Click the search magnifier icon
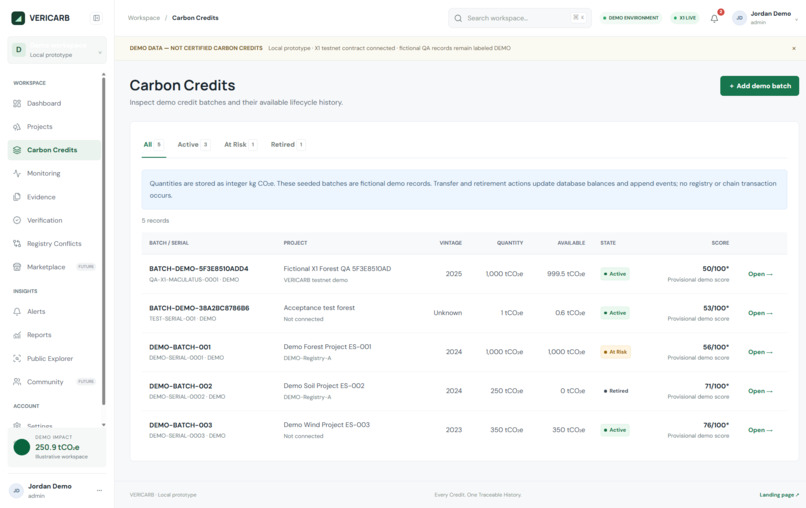The image size is (806, 508). click(458, 18)
